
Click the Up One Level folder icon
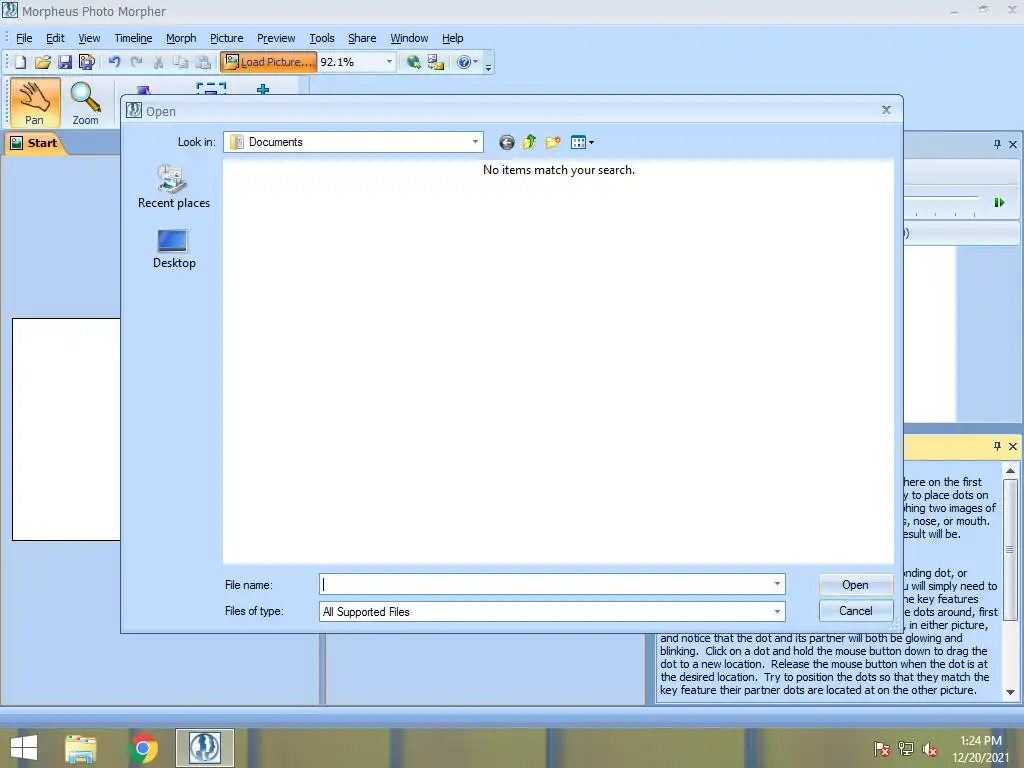pos(529,142)
